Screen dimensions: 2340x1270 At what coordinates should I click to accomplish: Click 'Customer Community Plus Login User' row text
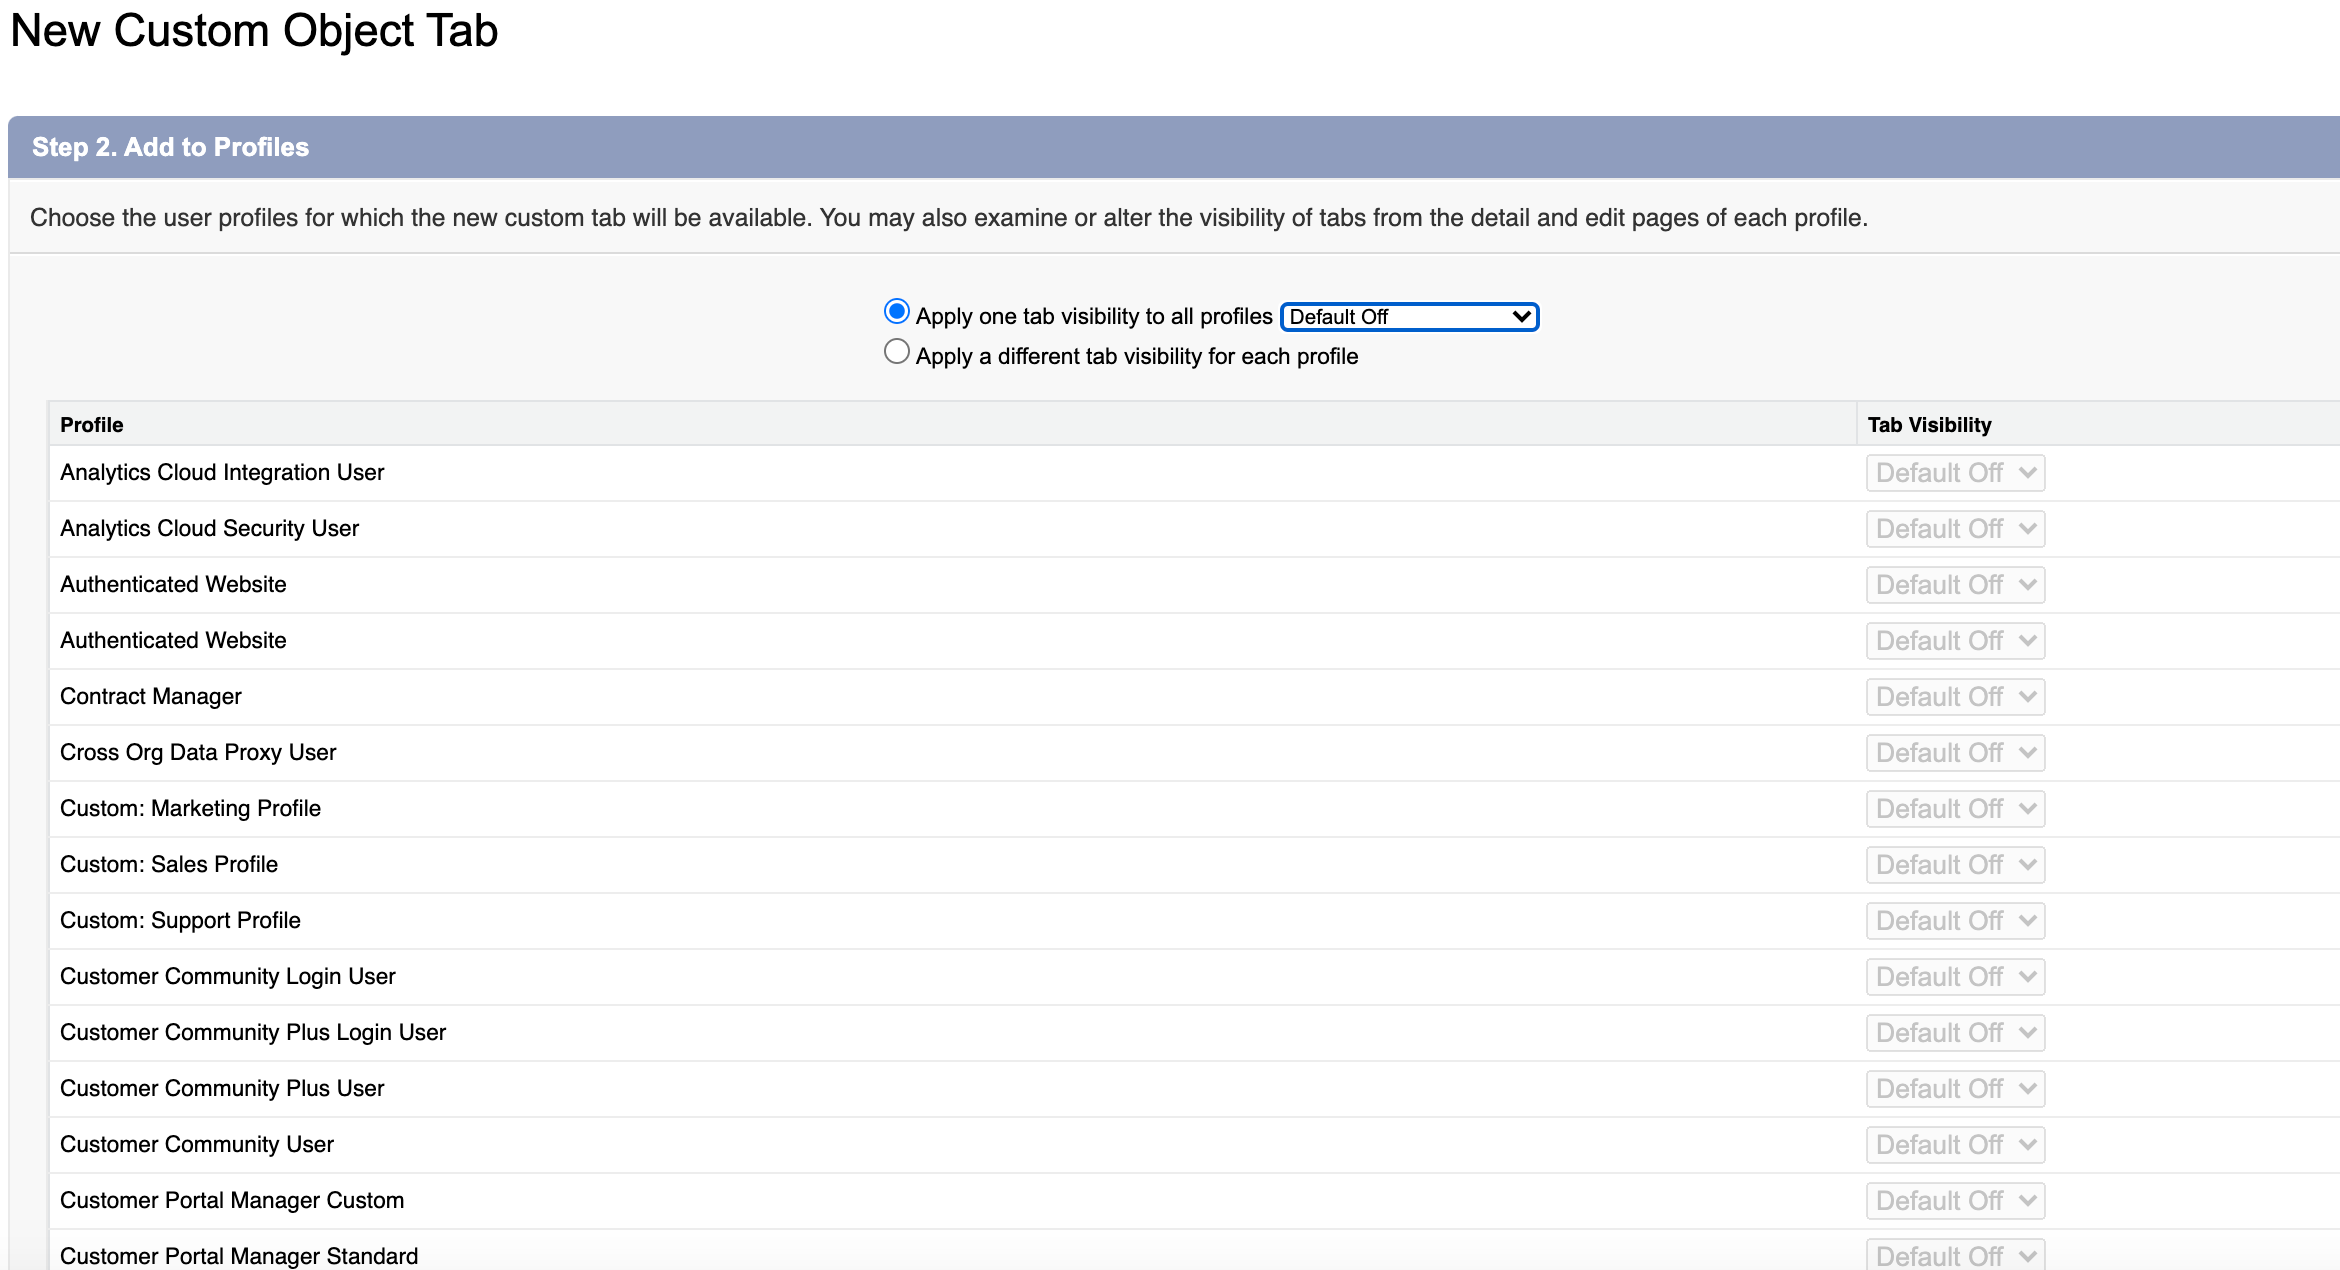pos(253,1032)
